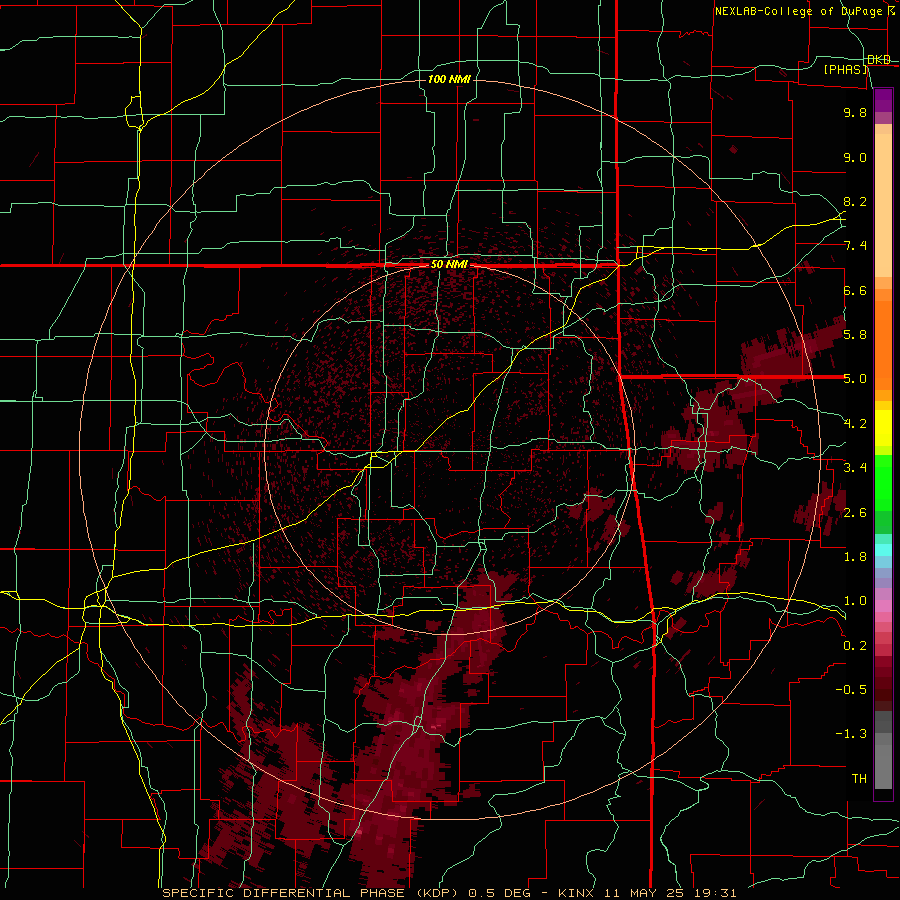Click the KINX timestamp caption at bottom

(x=449, y=893)
